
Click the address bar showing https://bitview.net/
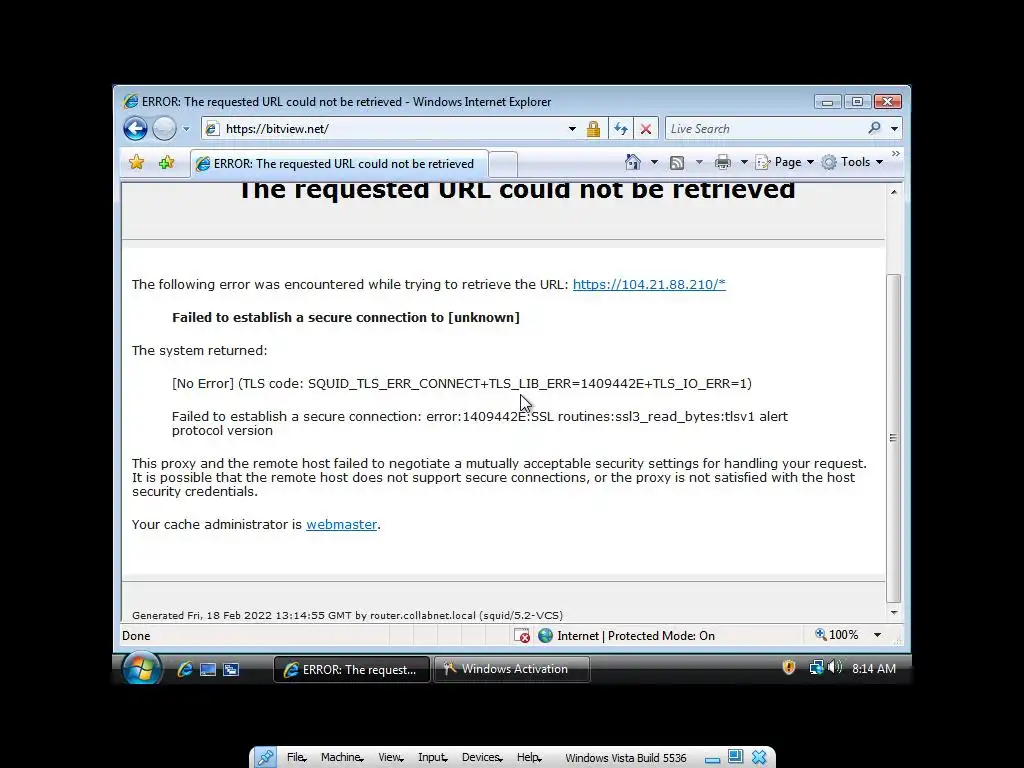click(x=385, y=129)
